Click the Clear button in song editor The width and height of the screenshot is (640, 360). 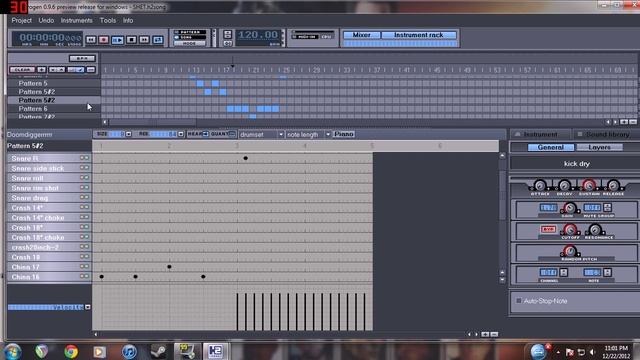click(x=22, y=70)
